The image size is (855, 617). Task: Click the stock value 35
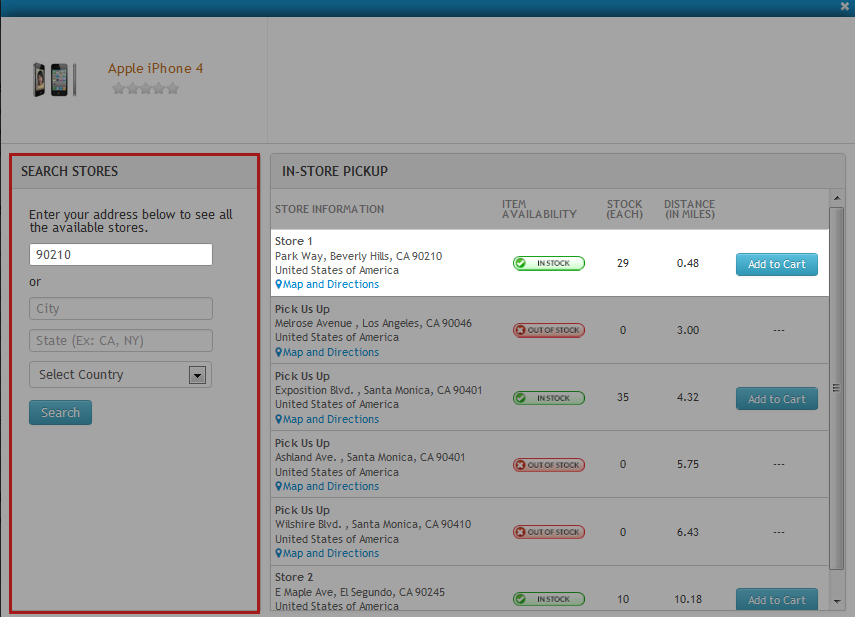[x=623, y=398]
